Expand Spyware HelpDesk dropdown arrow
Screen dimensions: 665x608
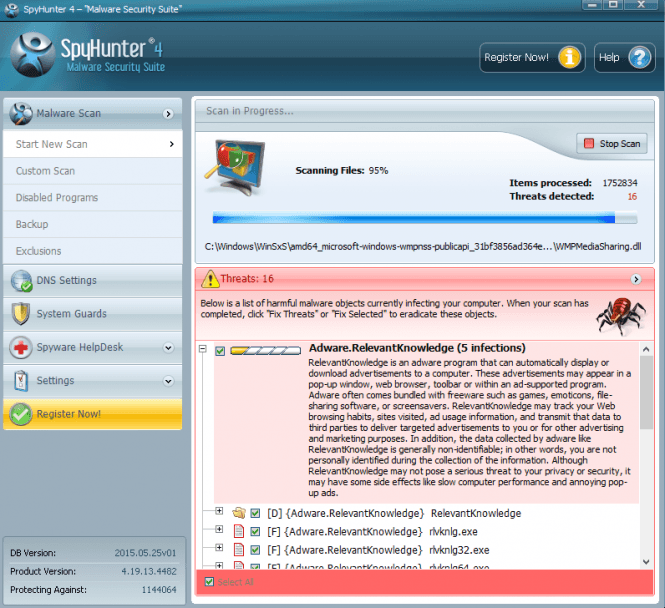pyautogui.click(x=168, y=348)
